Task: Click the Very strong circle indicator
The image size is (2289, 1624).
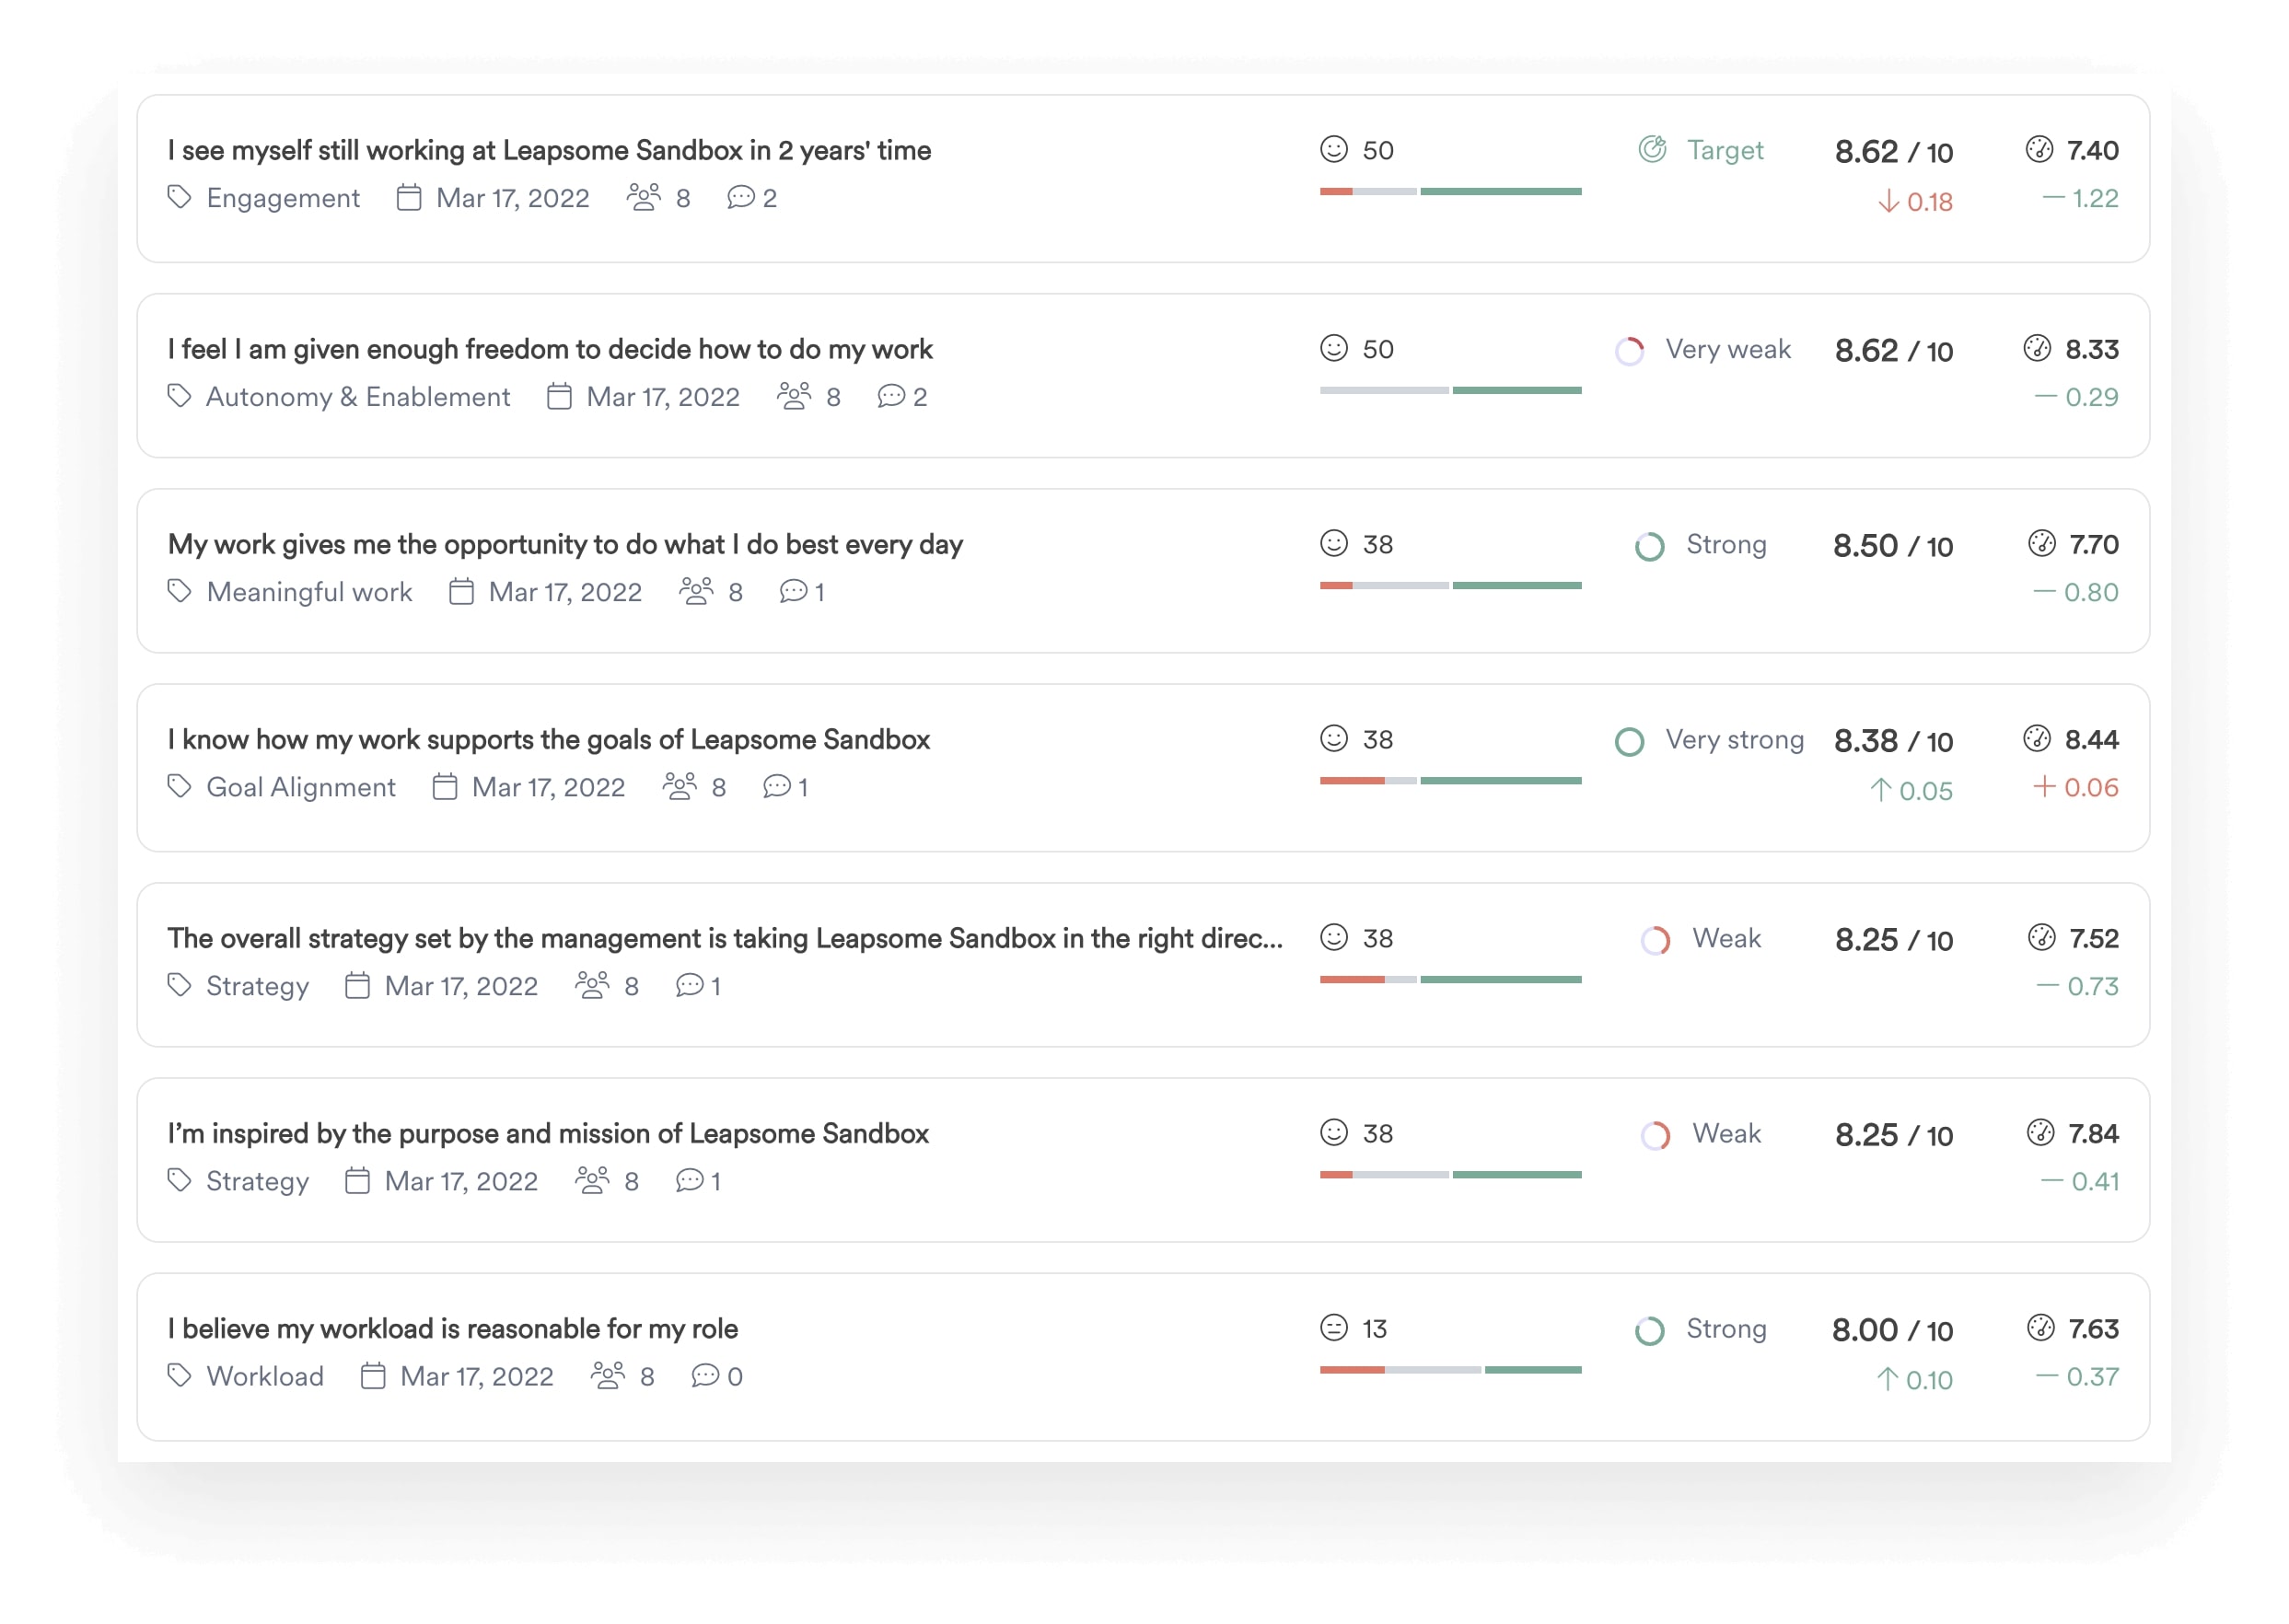Action: pos(1629,741)
